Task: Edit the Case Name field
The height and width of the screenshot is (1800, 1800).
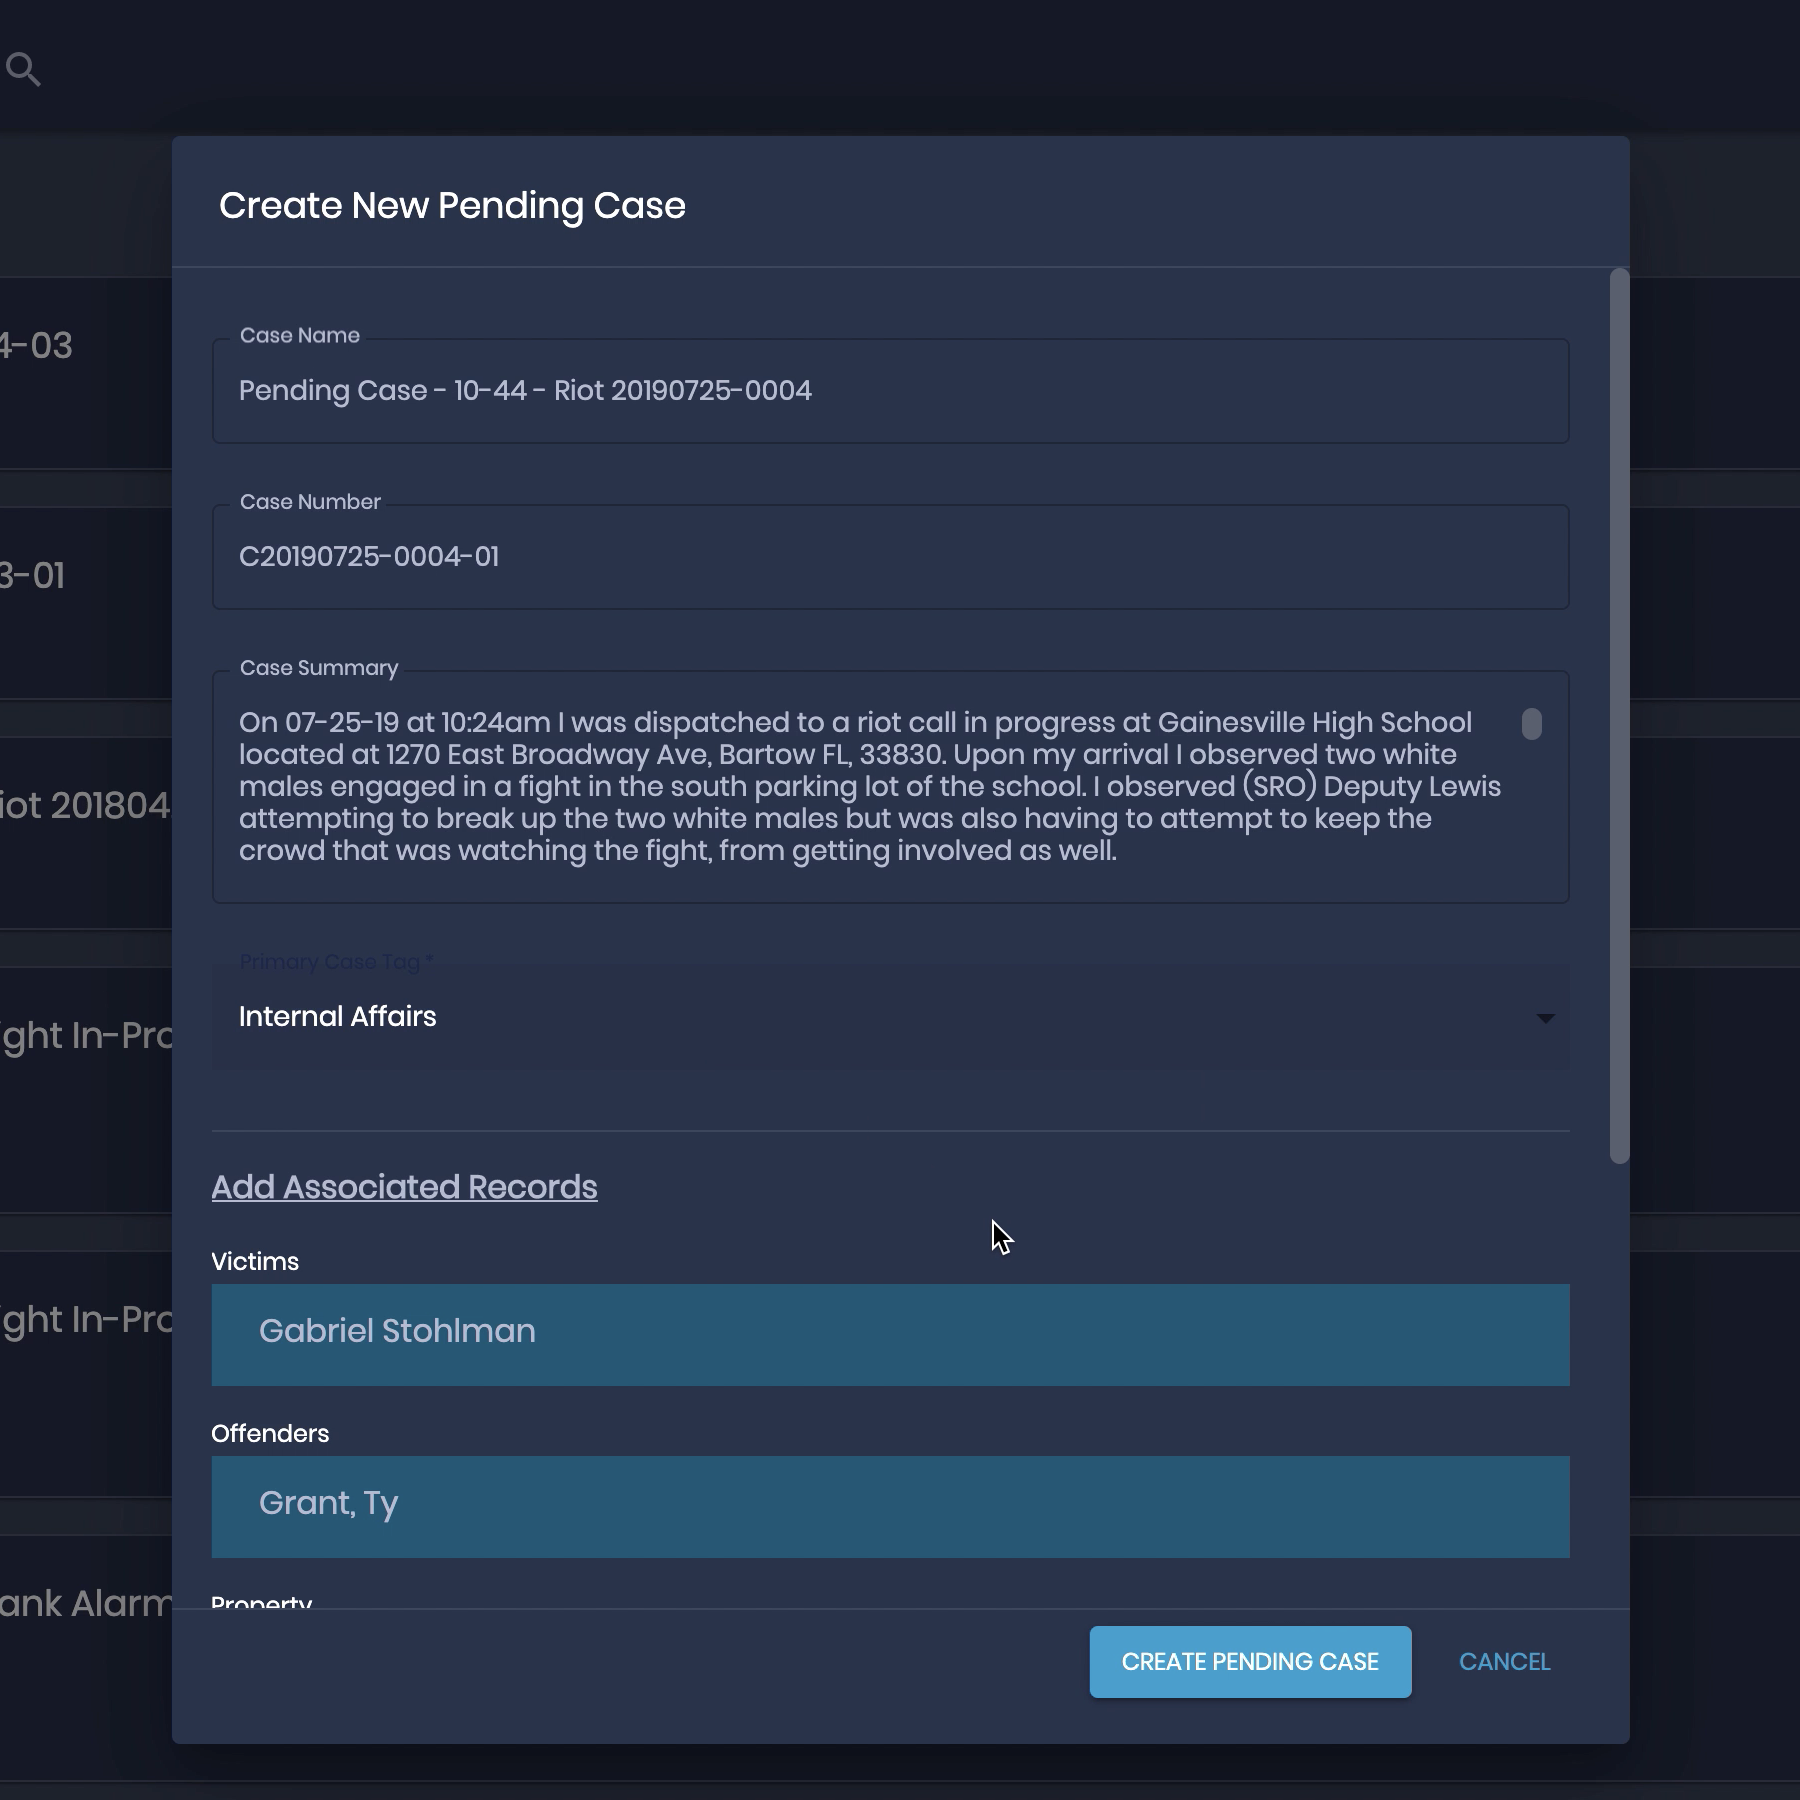Action: (x=890, y=391)
